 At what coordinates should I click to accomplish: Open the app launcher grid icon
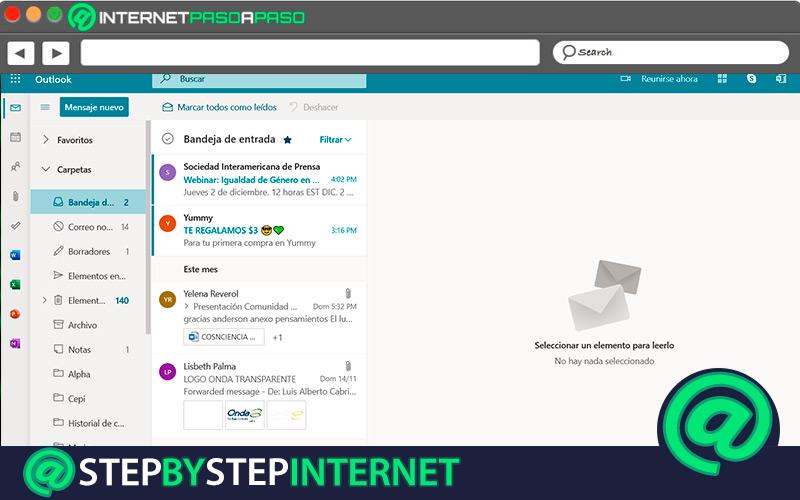point(15,79)
